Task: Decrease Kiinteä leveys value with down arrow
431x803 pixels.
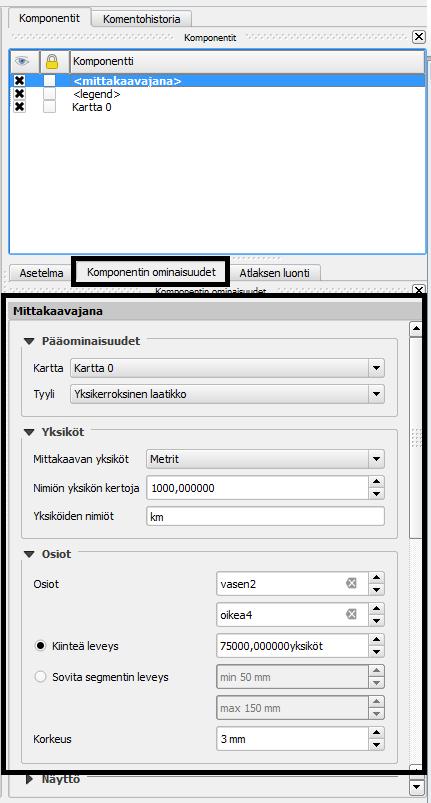Action: click(376, 653)
